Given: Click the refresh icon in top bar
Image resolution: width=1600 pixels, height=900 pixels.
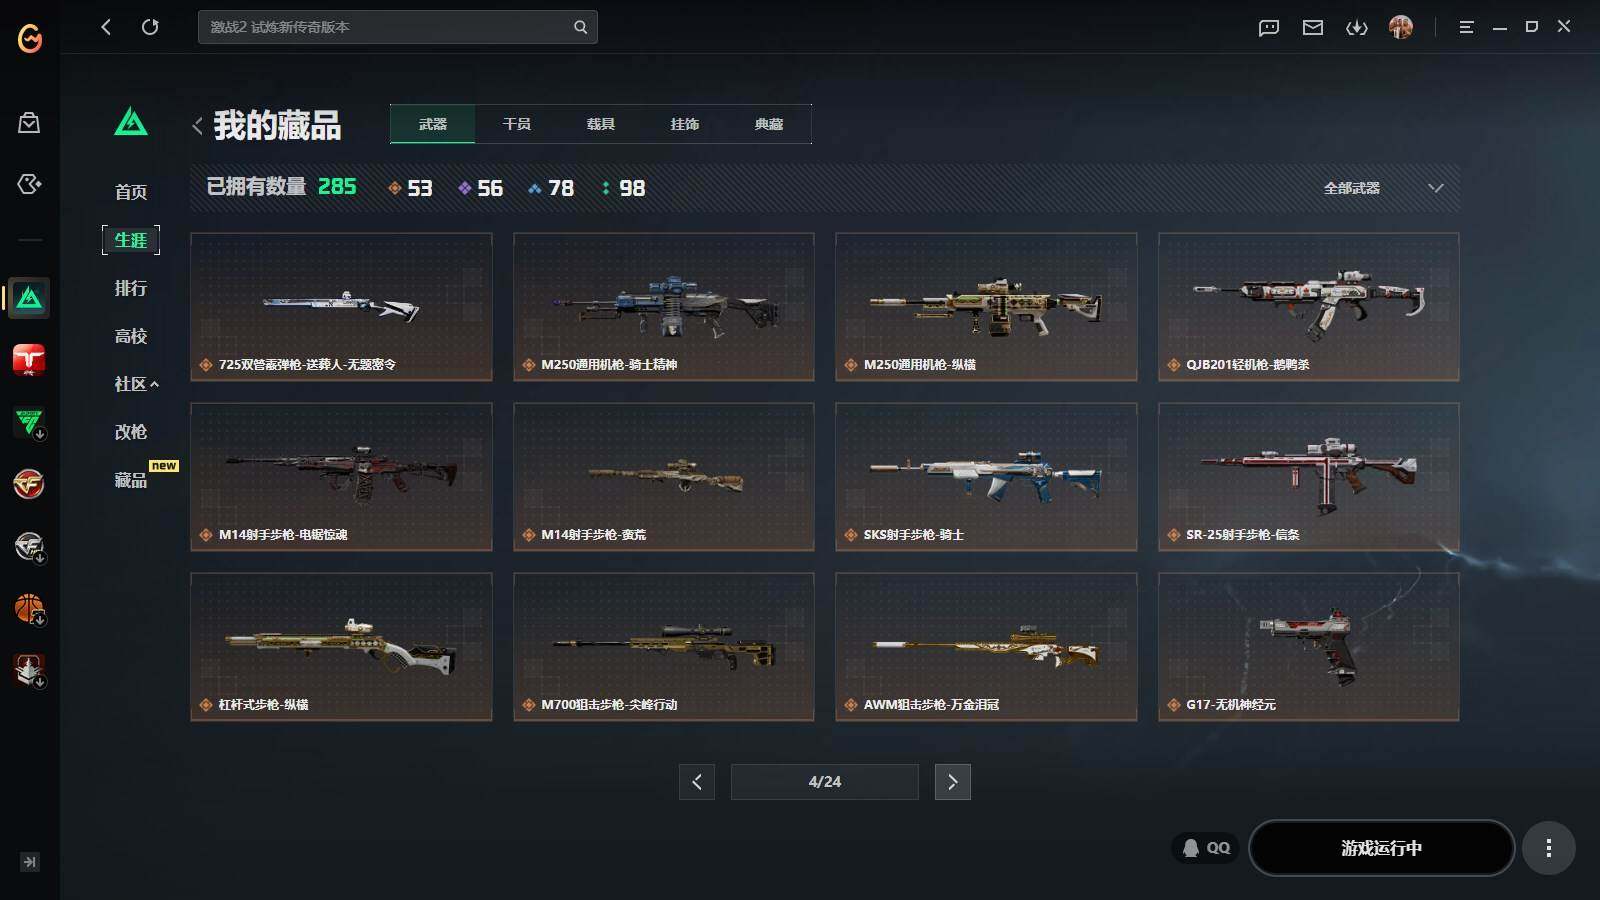Looking at the screenshot, I should pyautogui.click(x=150, y=27).
